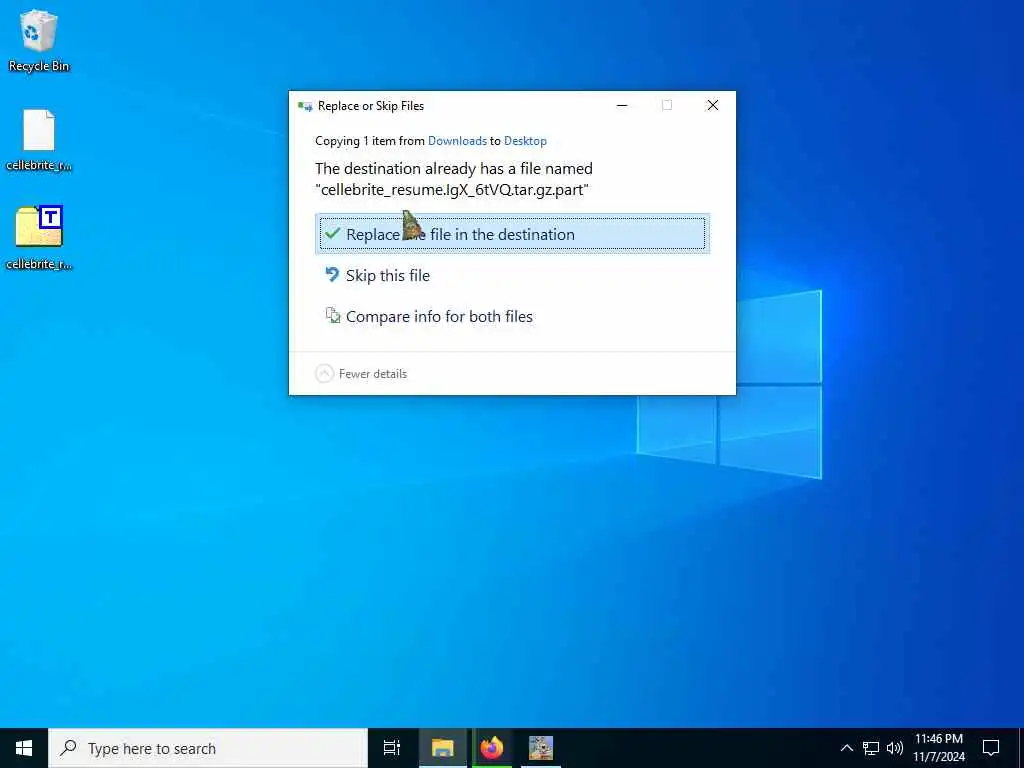1024x768 pixels.
Task: Focus the Type here to search box
Action: tap(208, 748)
